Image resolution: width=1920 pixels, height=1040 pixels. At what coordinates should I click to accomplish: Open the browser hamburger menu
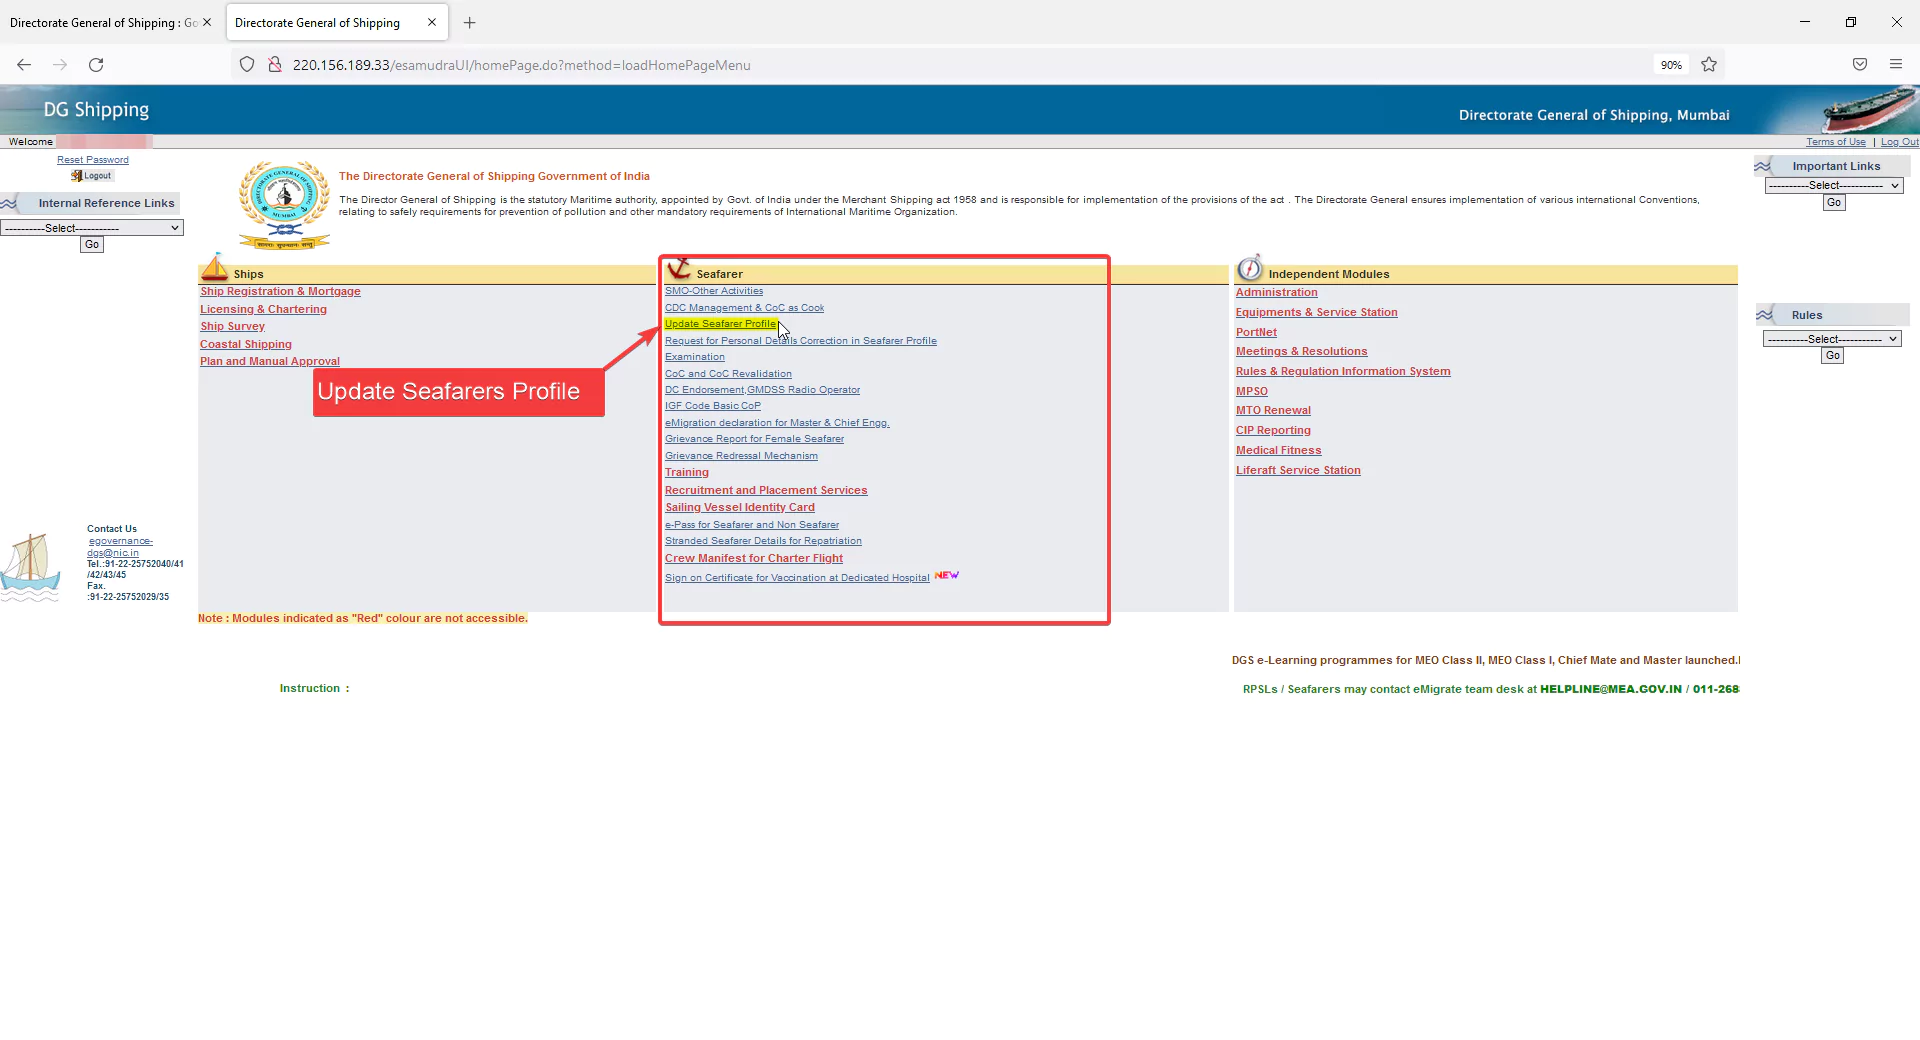pos(1896,65)
